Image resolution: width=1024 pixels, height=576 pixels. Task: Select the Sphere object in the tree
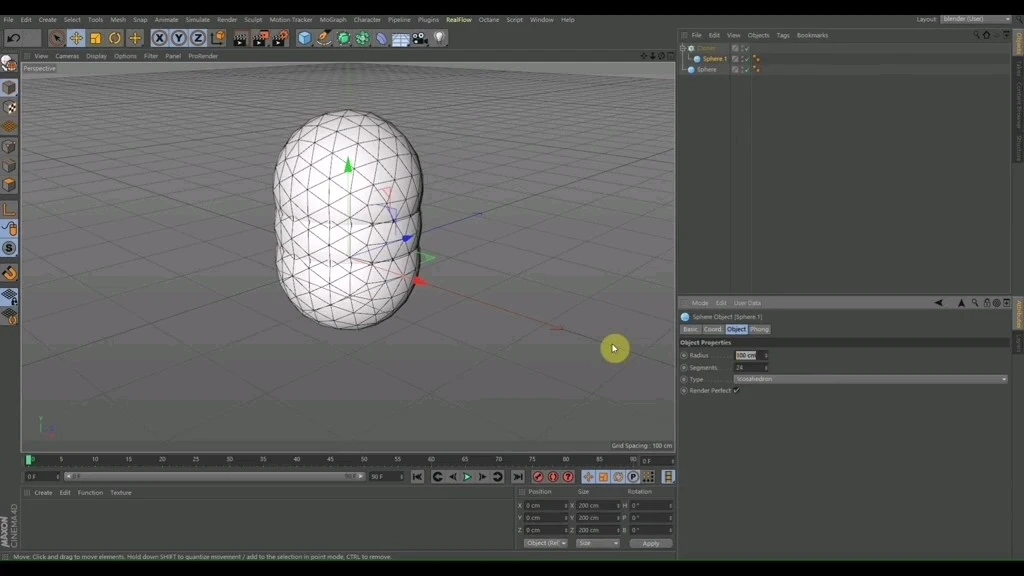coord(707,69)
